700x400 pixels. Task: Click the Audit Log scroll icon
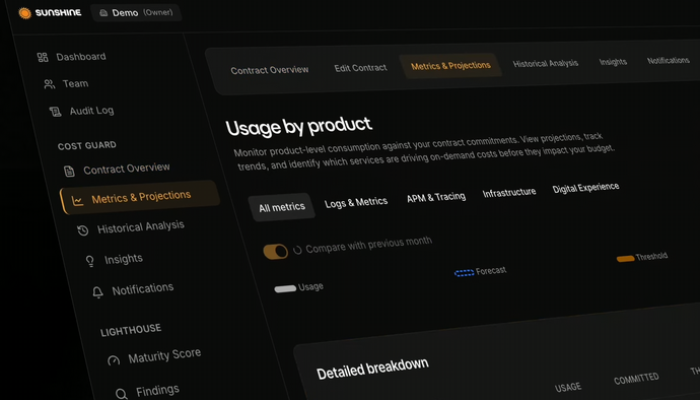click(x=55, y=112)
